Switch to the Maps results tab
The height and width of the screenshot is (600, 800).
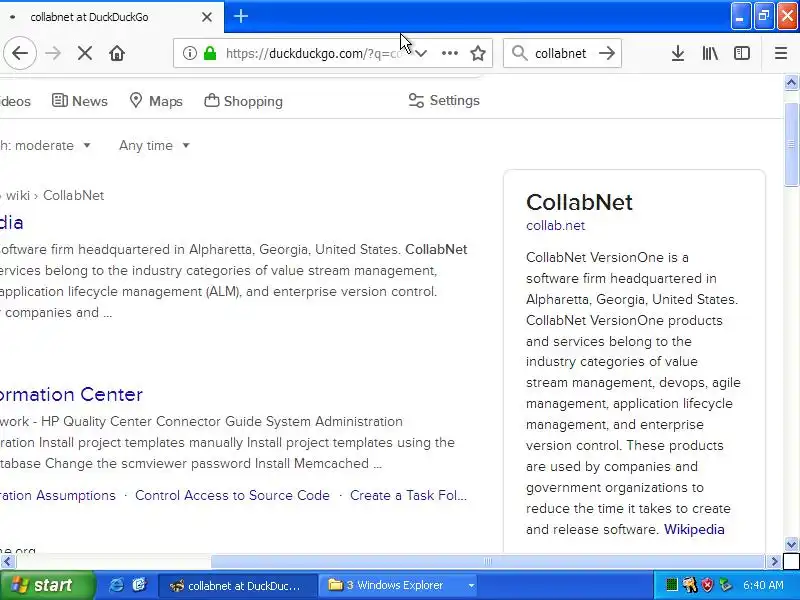click(x=156, y=101)
